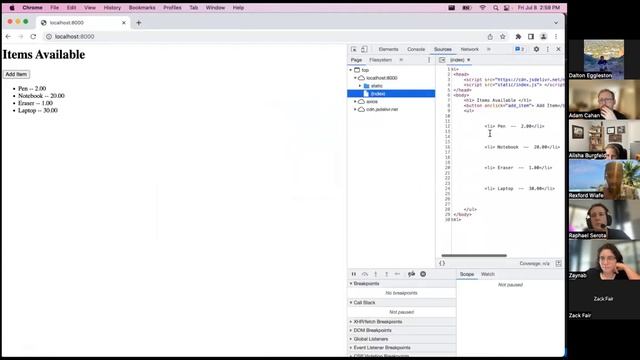640x360 pixels.
Task: Open Chrome three-dot menu
Action: [x=556, y=37]
